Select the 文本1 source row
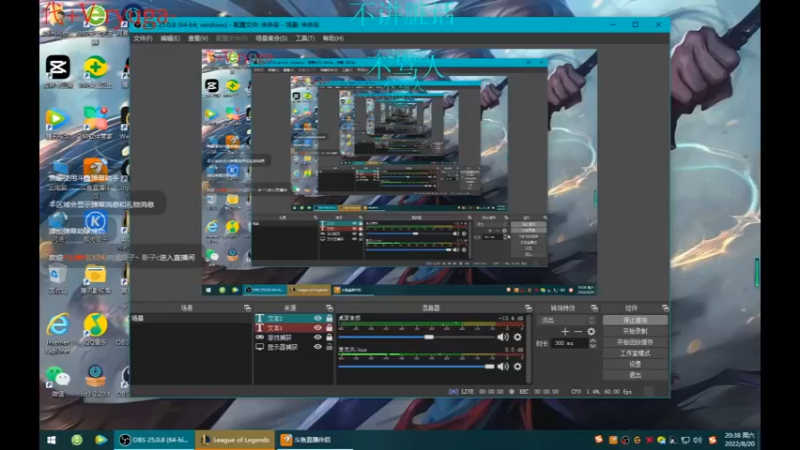Screen dimensions: 800x450 point(294,328)
